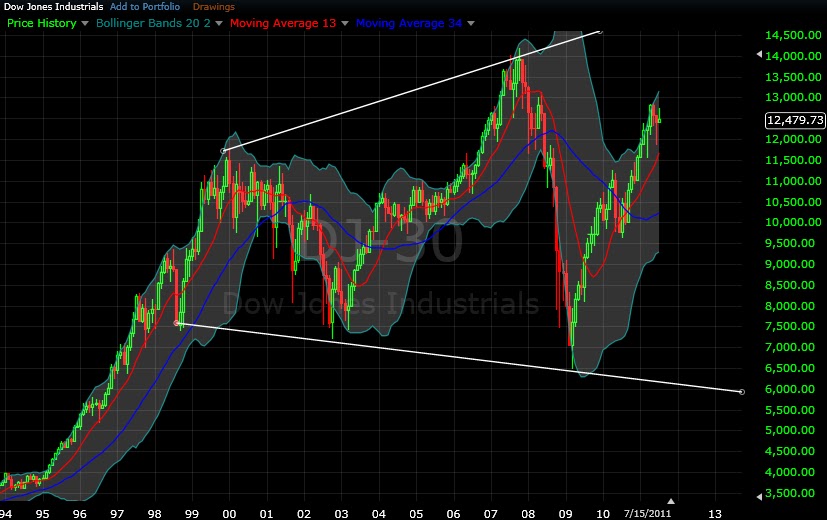Open the Price History dropdown arrow
The height and width of the screenshot is (520, 827).
[85, 24]
